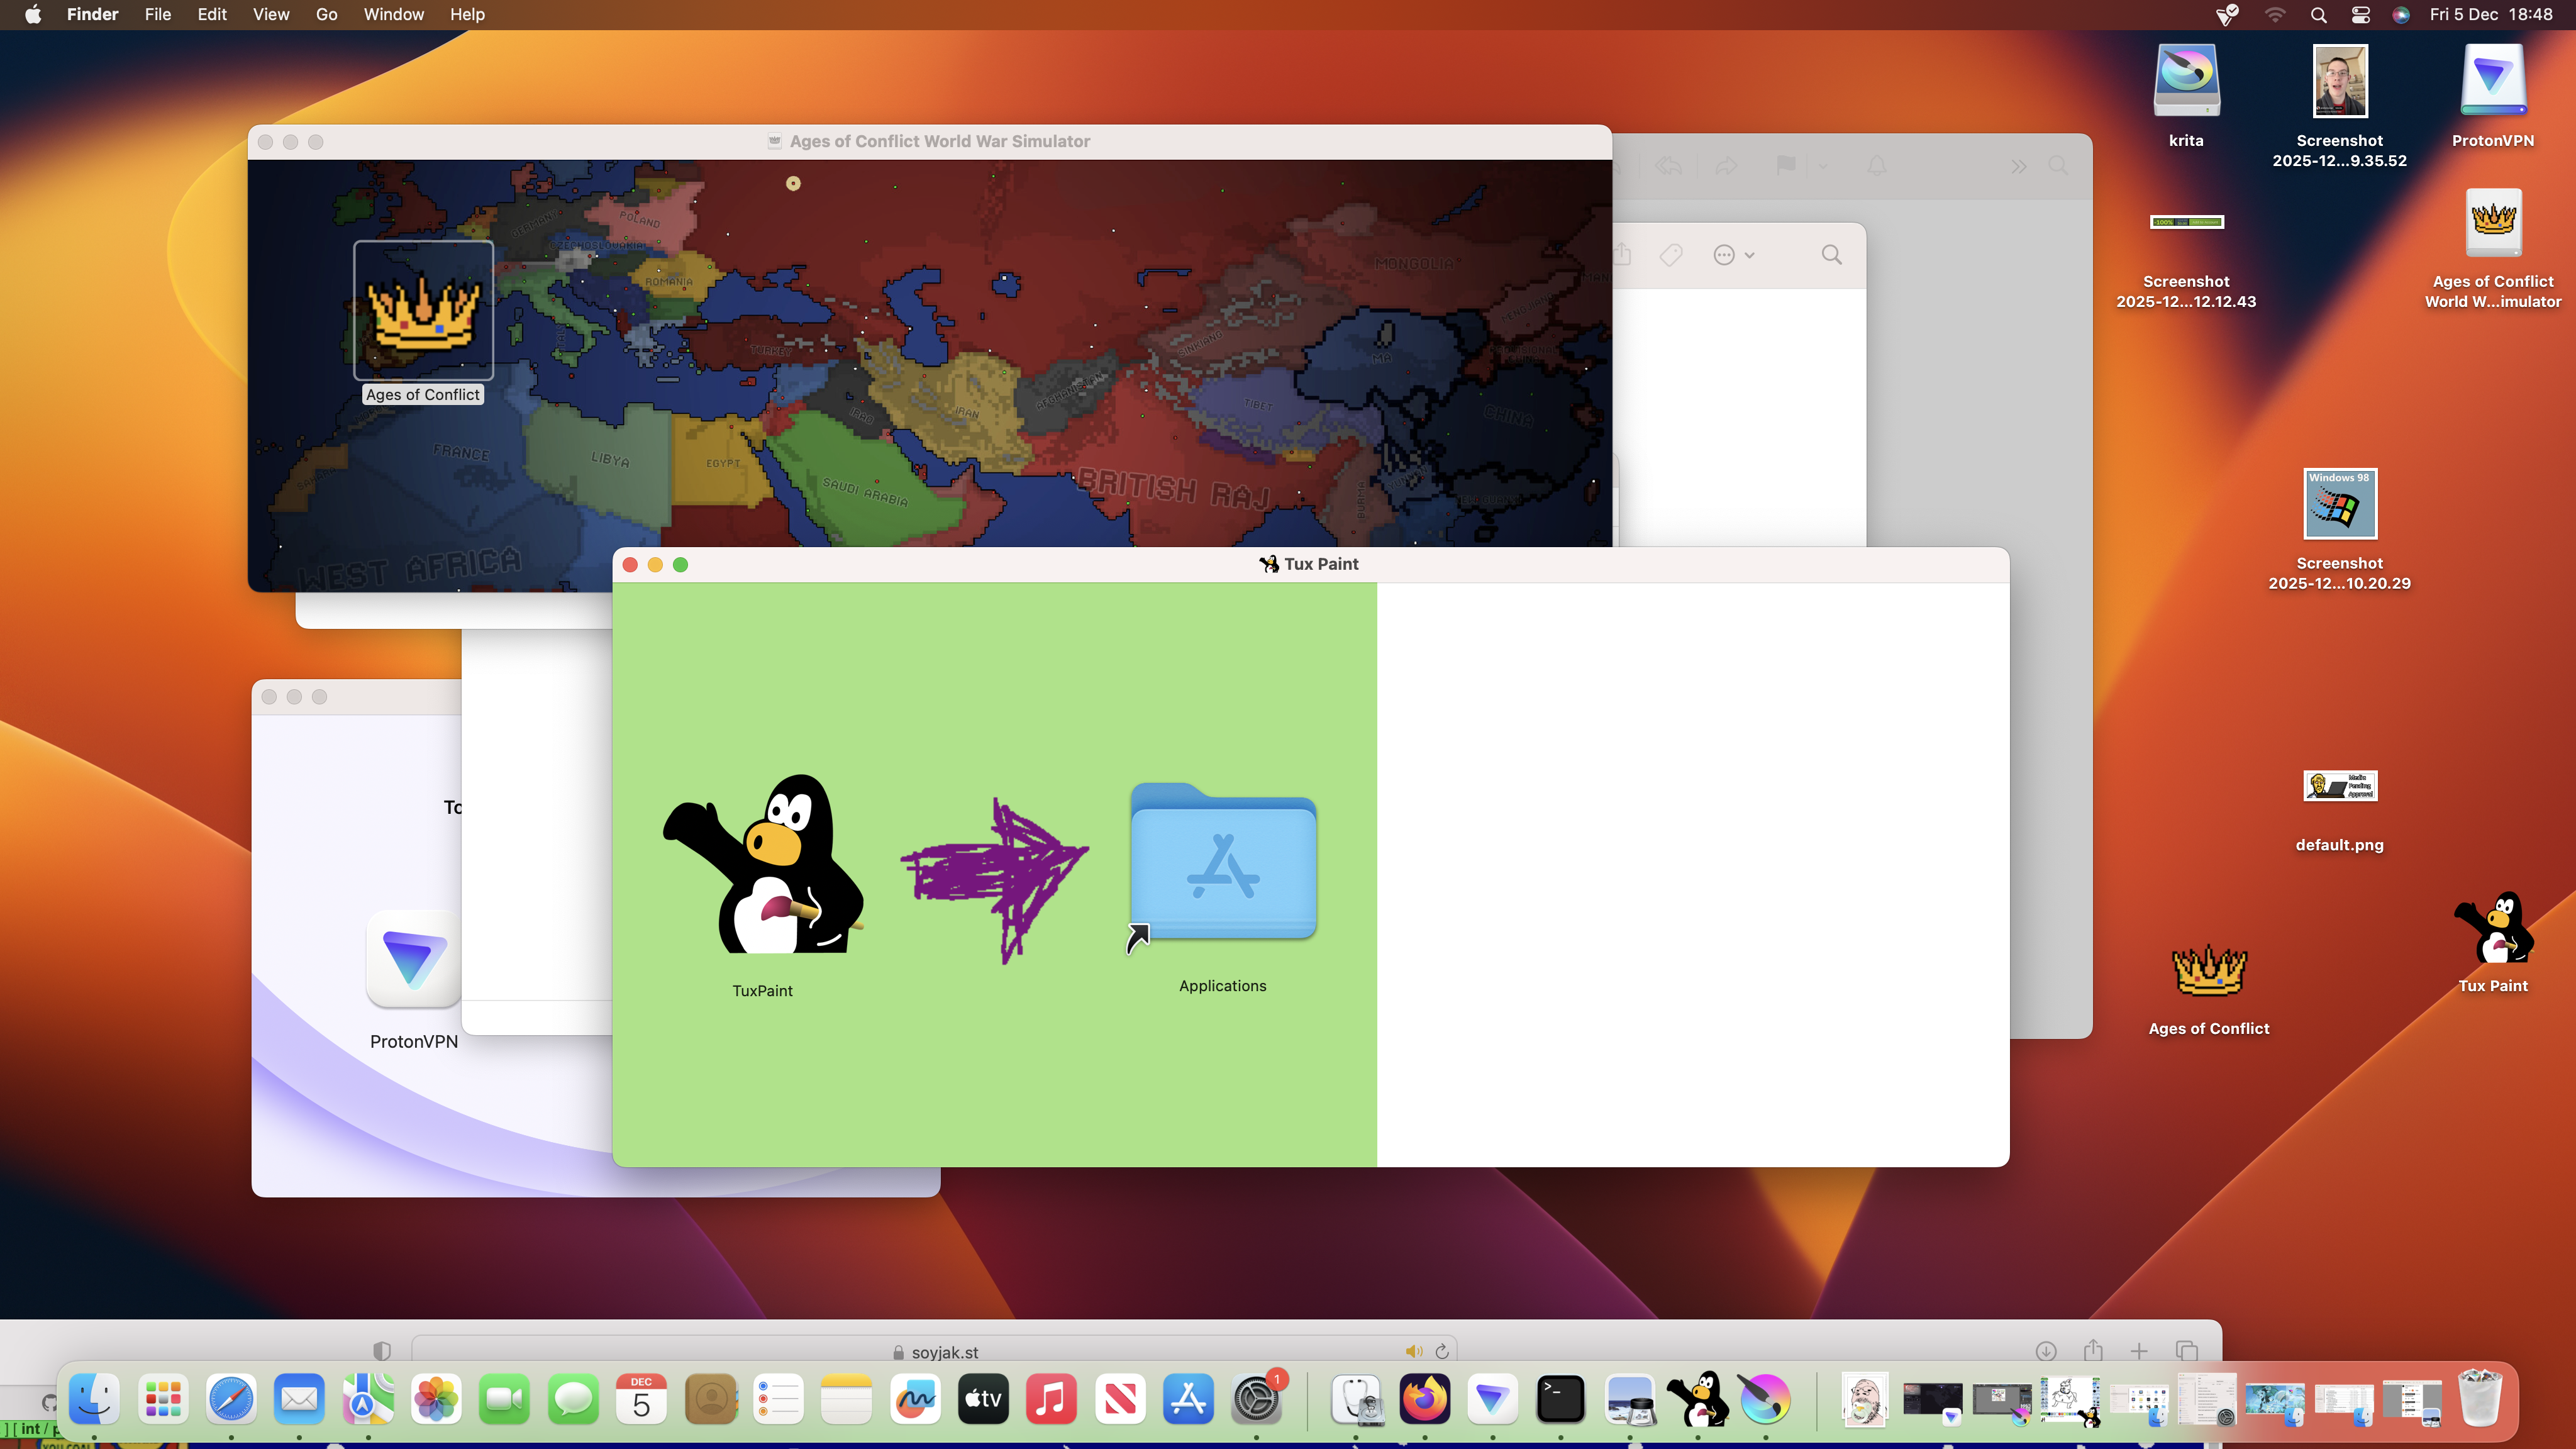Launch Firefox from the dock
This screenshot has height=1449, width=2576.
click(x=1424, y=1399)
